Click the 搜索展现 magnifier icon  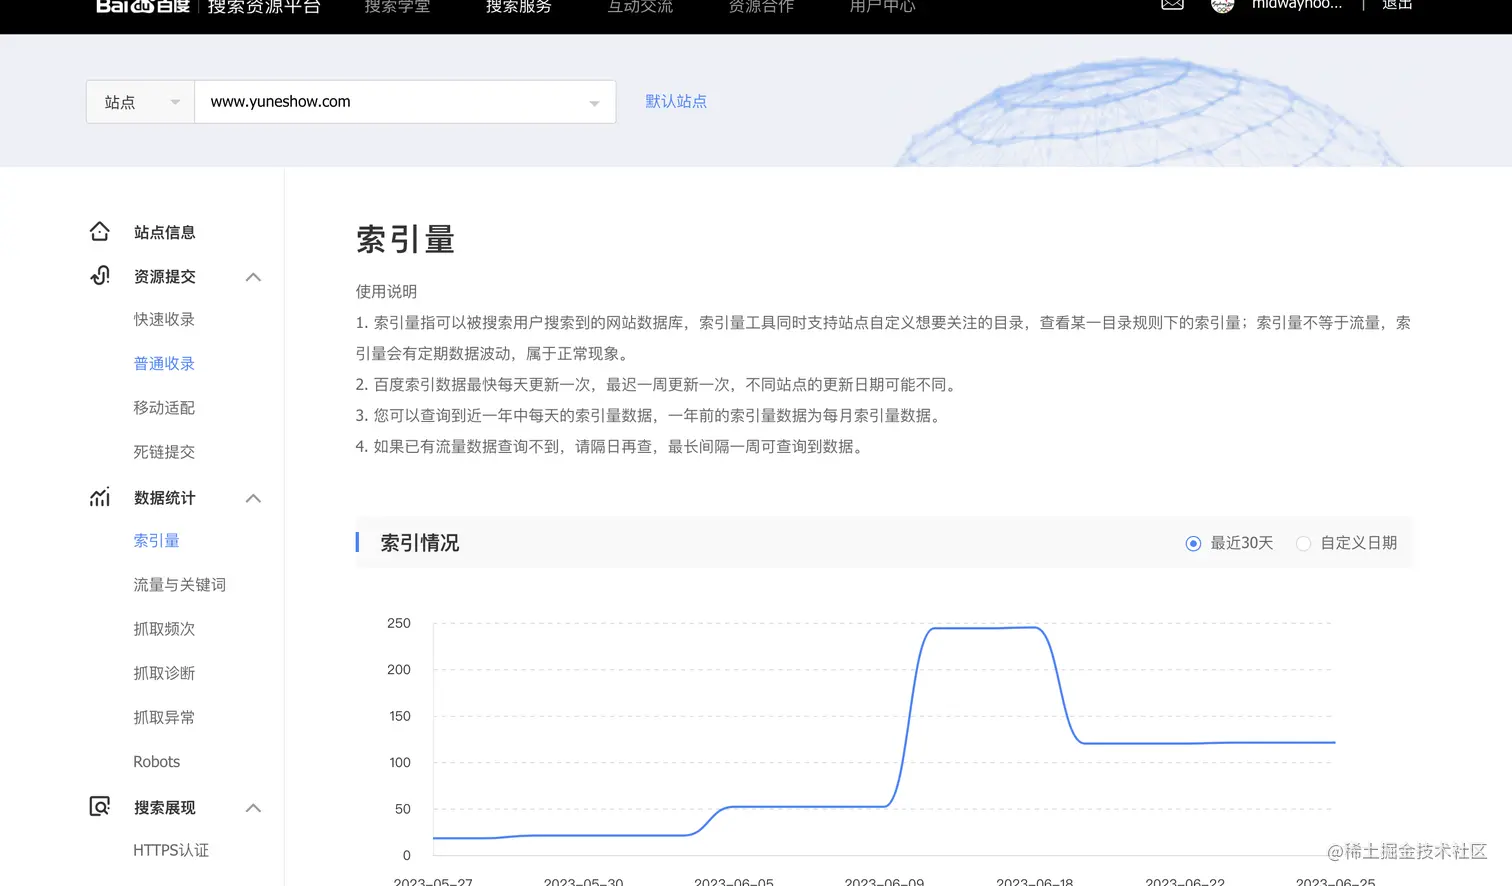point(100,807)
